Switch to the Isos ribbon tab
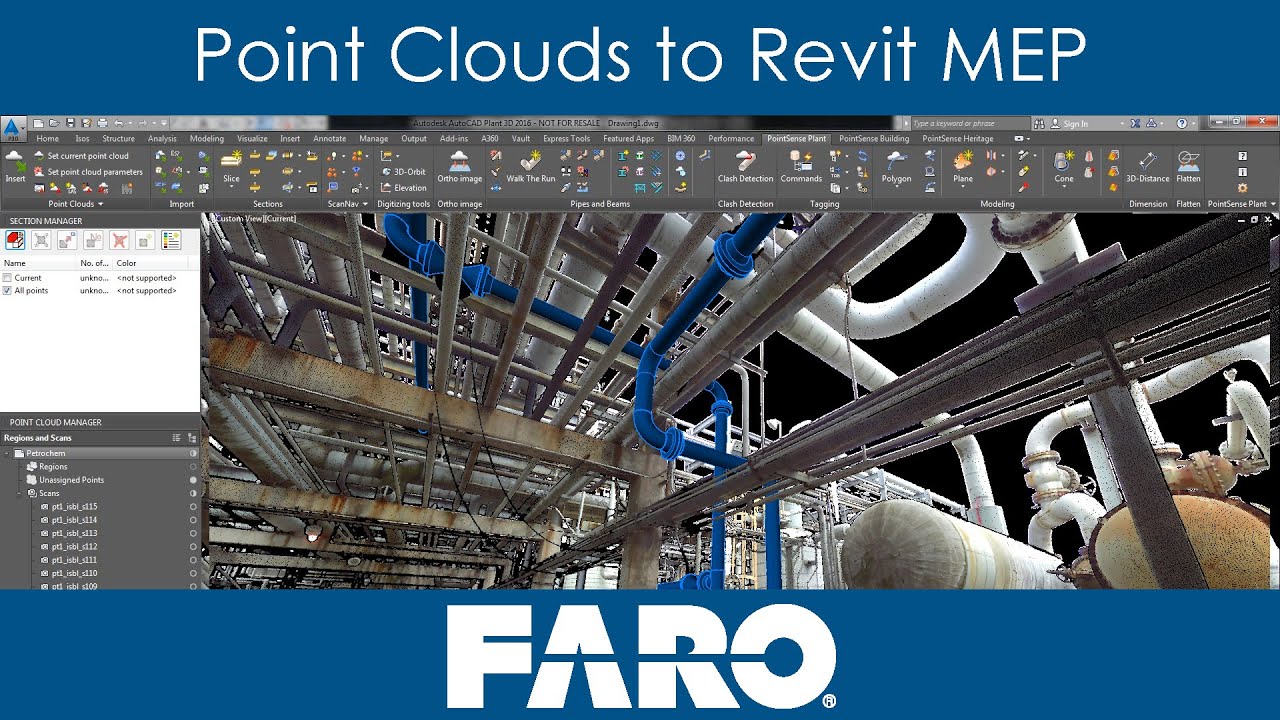Screen dimensions: 1280x720 [82, 139]
